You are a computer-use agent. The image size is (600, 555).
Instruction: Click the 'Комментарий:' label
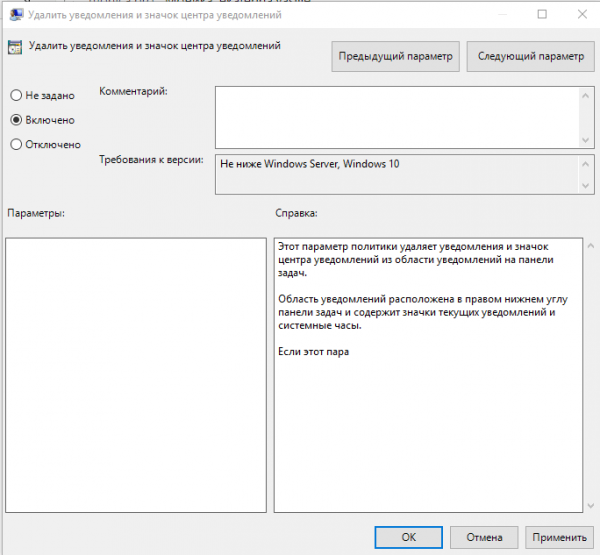click(x=133, y=91)
